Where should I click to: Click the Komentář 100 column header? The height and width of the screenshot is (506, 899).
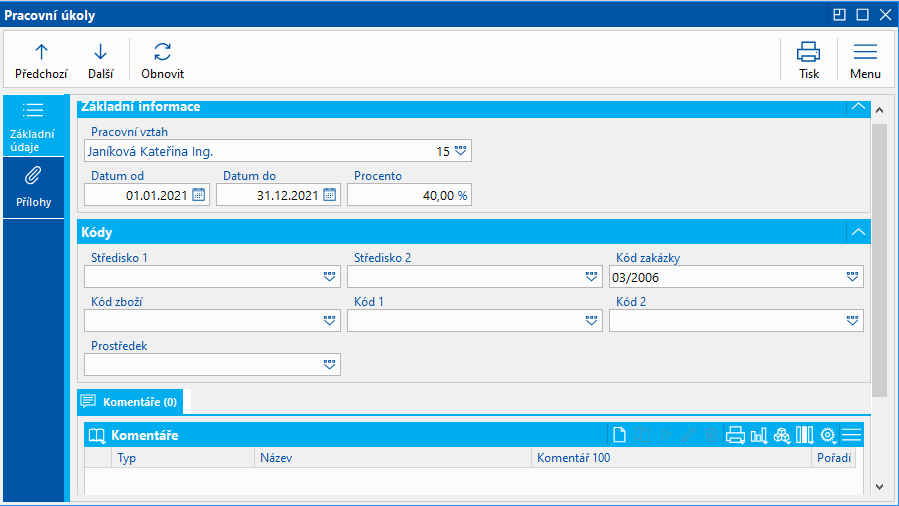[671, 458]
